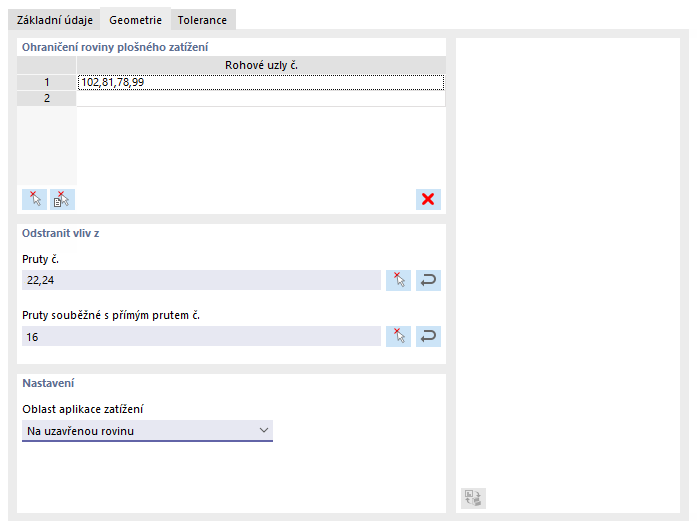Click the view toggle icon in preview panel

tap(473, 498)
